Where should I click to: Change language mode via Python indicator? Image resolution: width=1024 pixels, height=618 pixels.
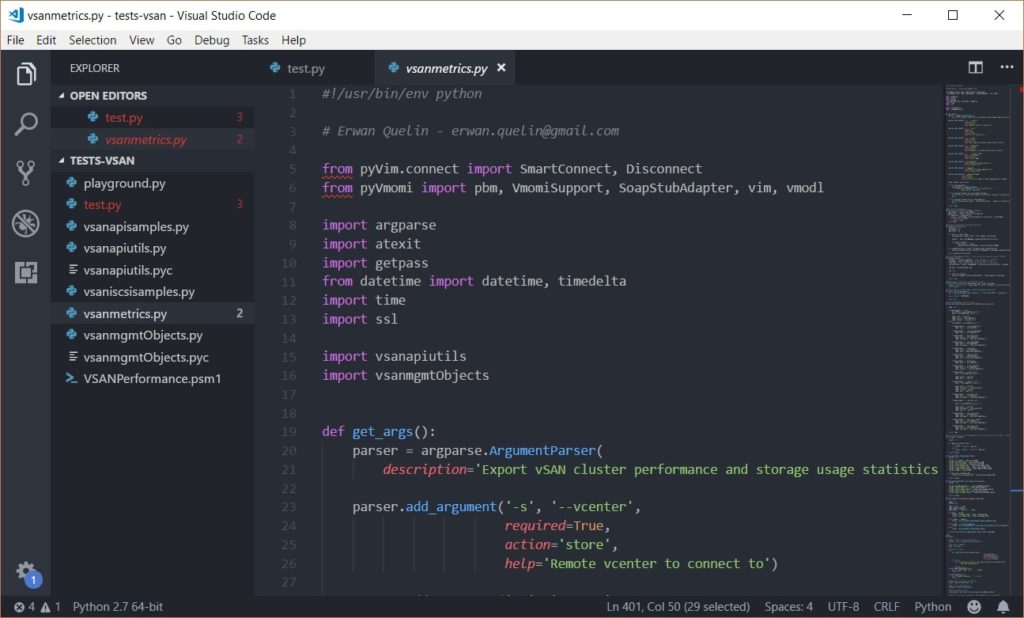[933, 607]
